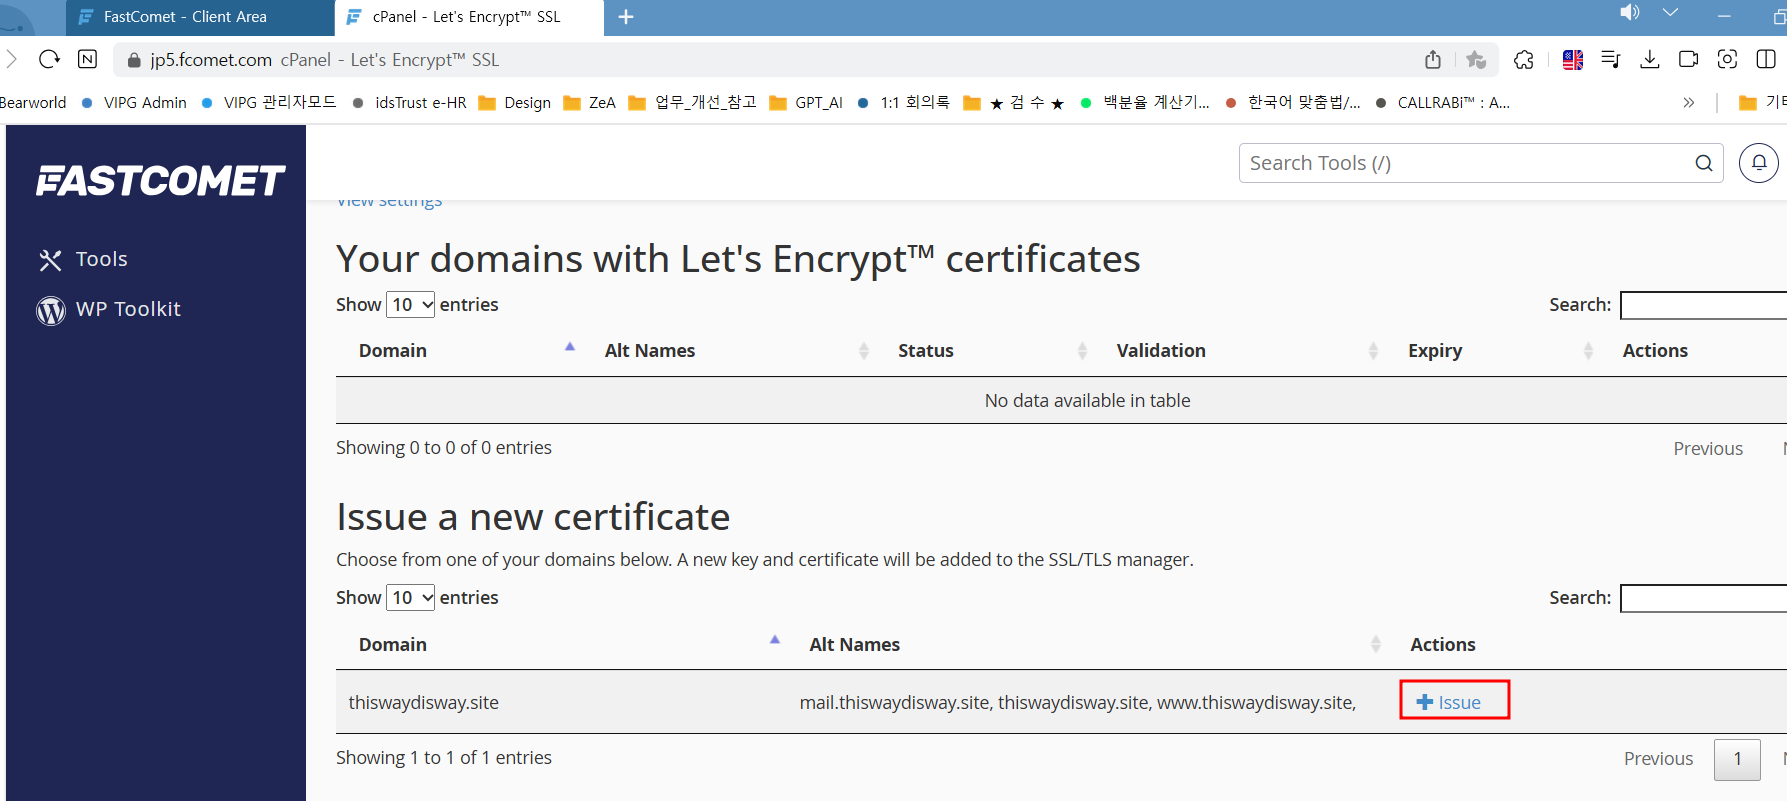This screenshot has width=1787, height=801.
Task: Click the magnifier icon in Search Tools
Action: [x=1704, y=163]
